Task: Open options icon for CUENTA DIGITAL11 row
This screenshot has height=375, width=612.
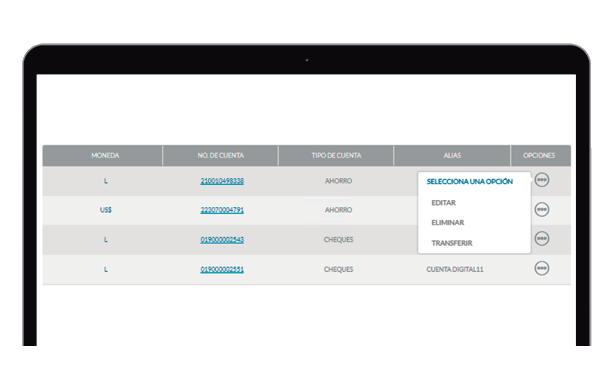Action: click(541, 268)
